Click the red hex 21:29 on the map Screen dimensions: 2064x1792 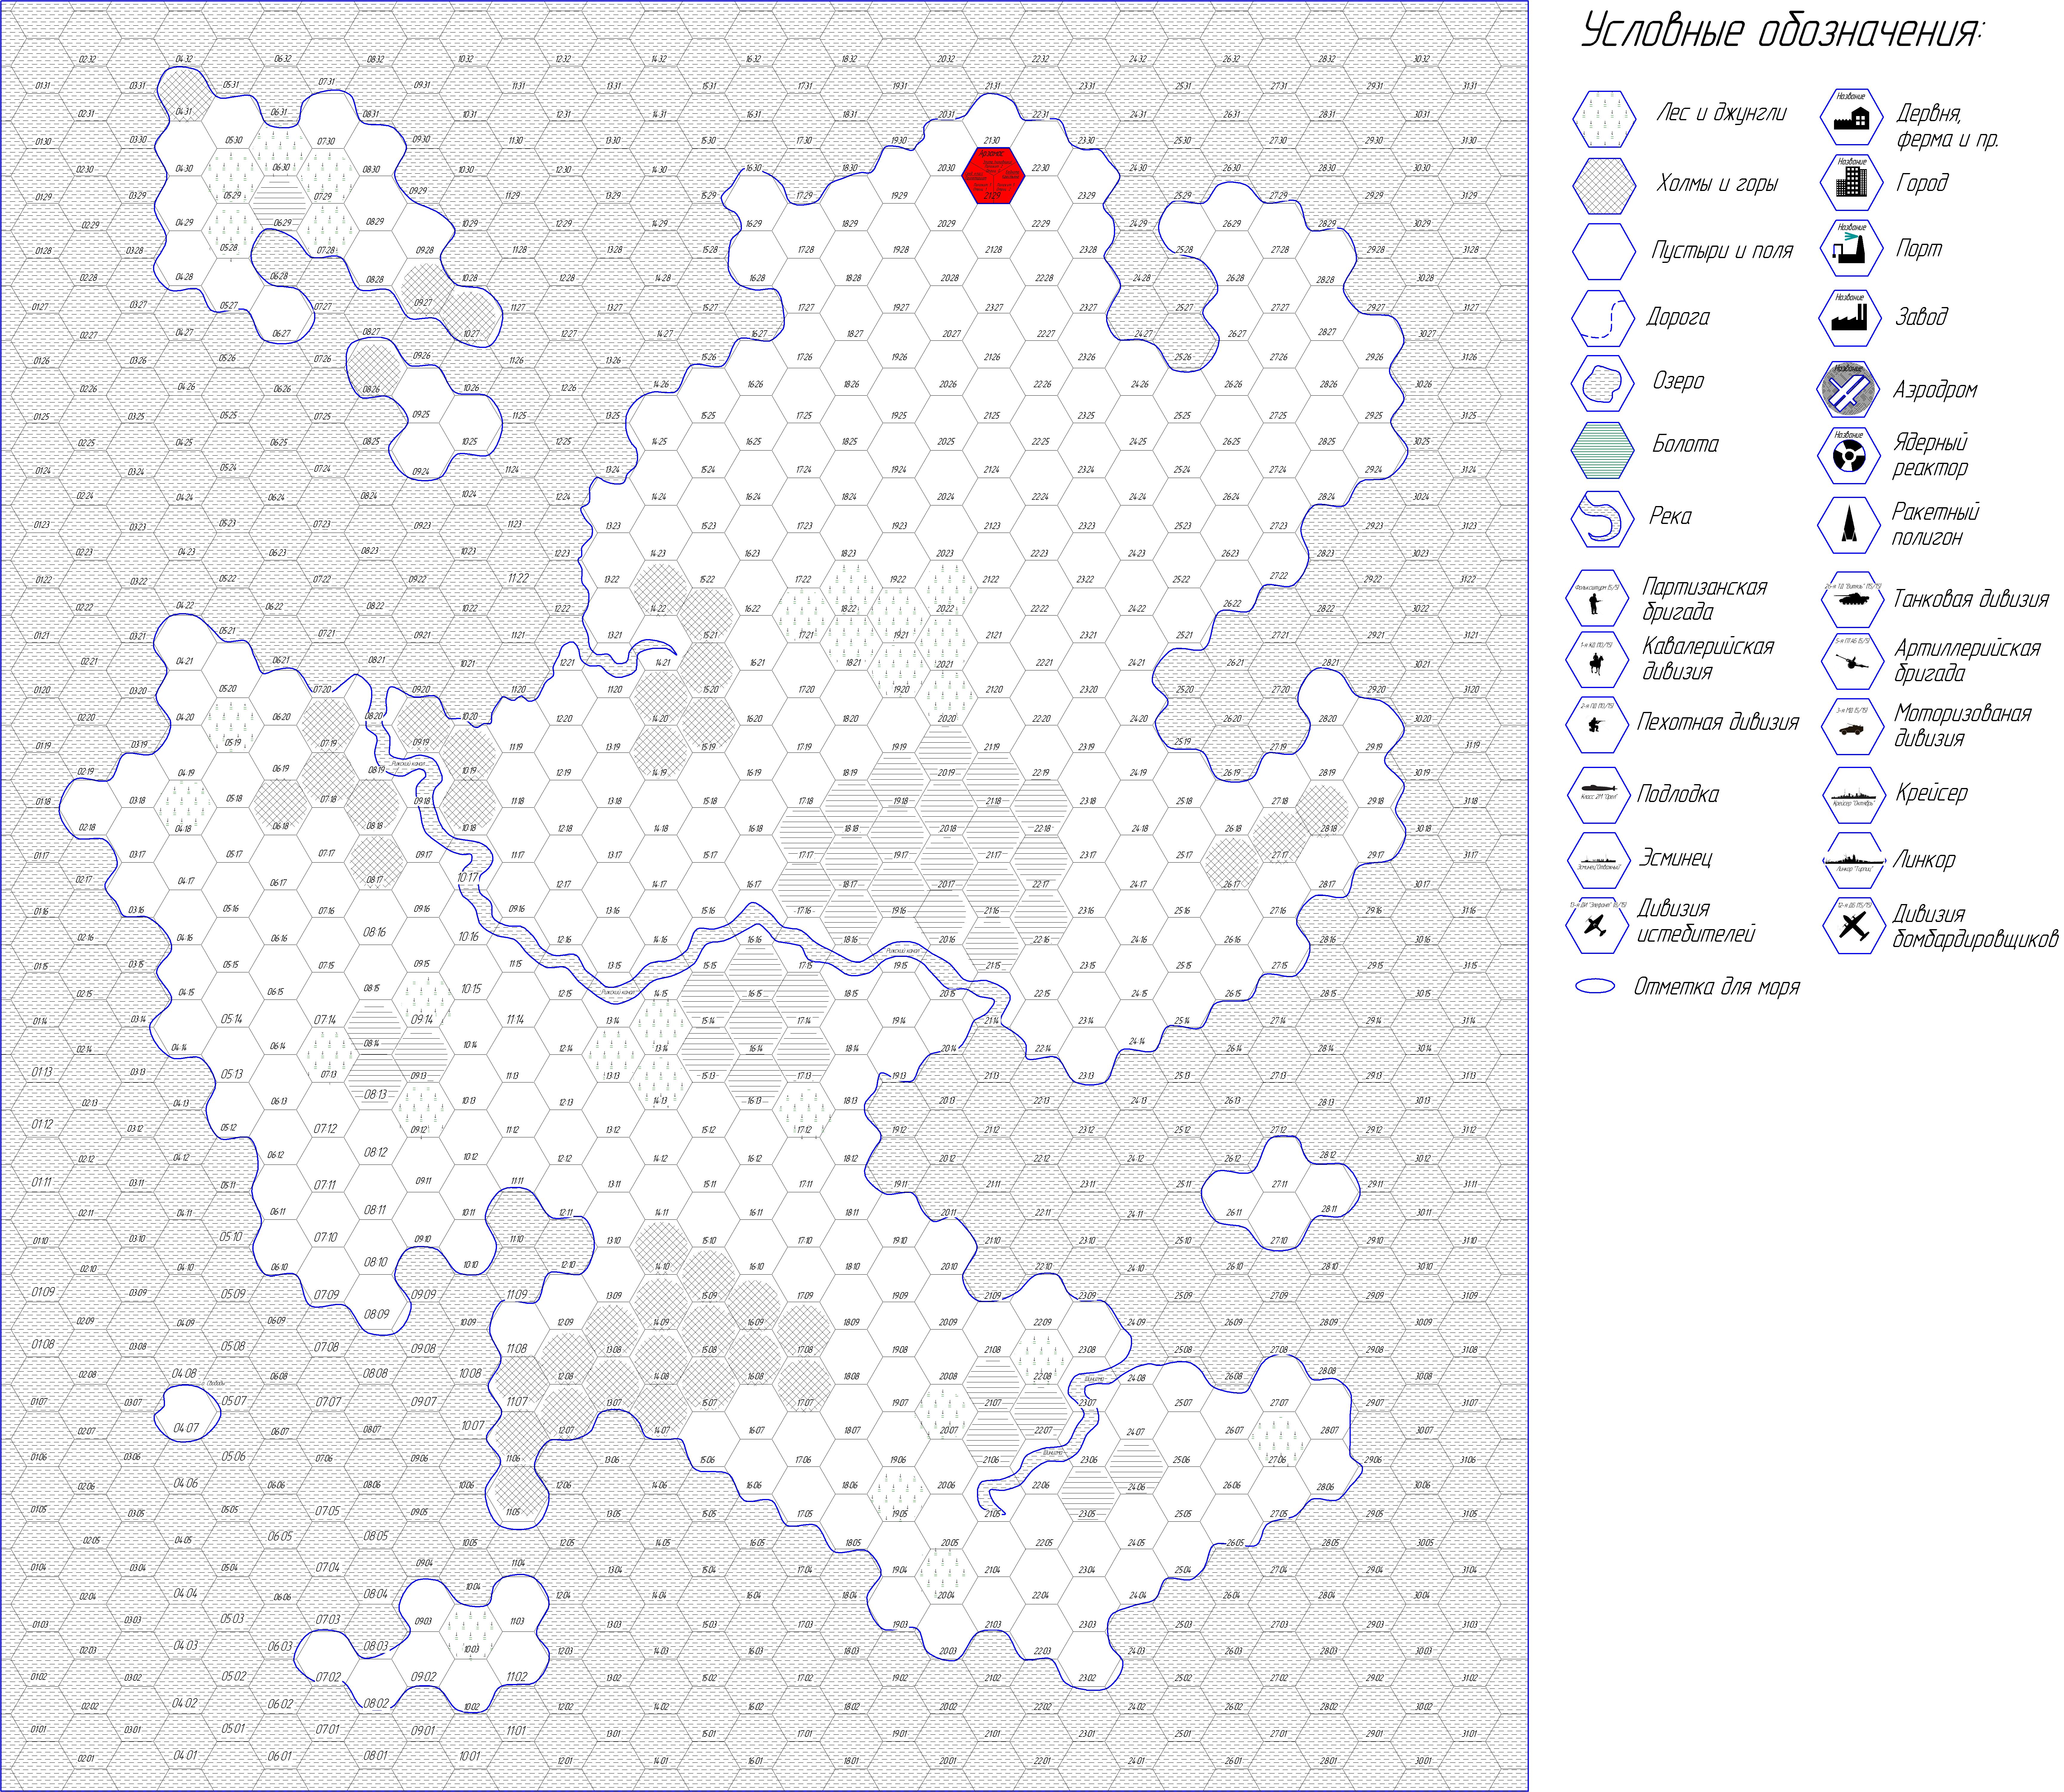(x=993, y=176)
